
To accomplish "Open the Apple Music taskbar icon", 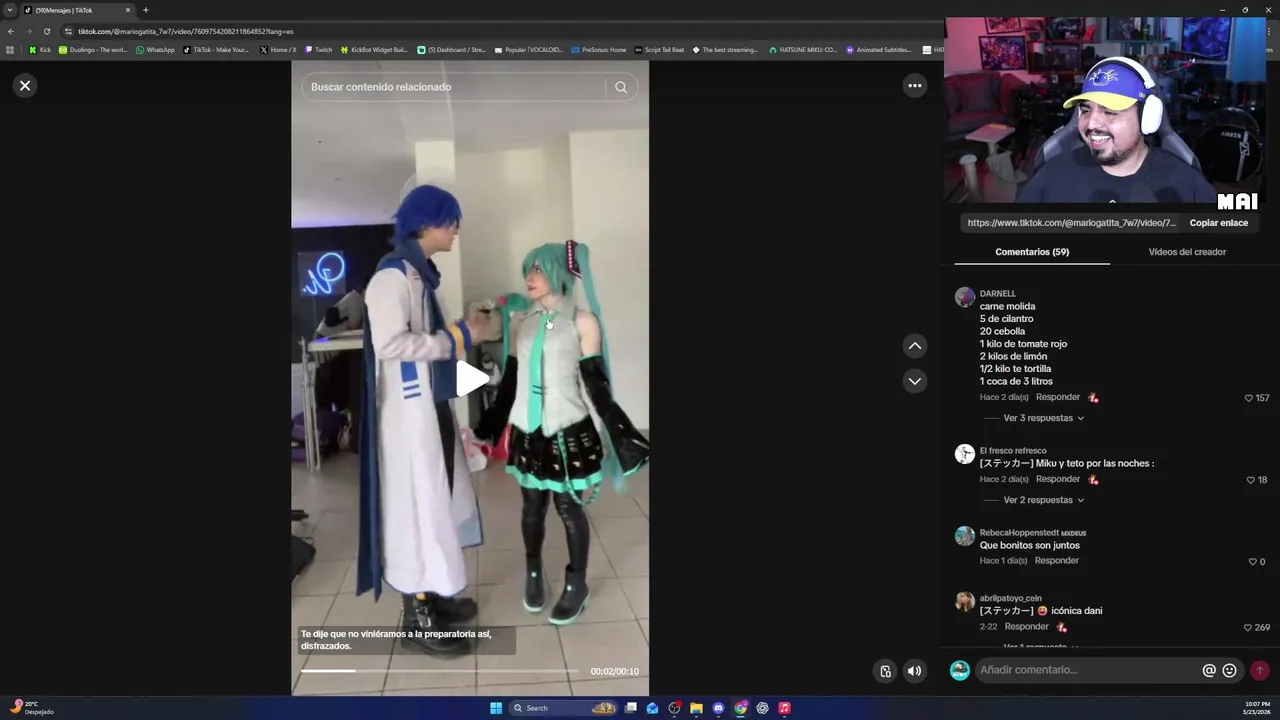I will pos(784,708).
